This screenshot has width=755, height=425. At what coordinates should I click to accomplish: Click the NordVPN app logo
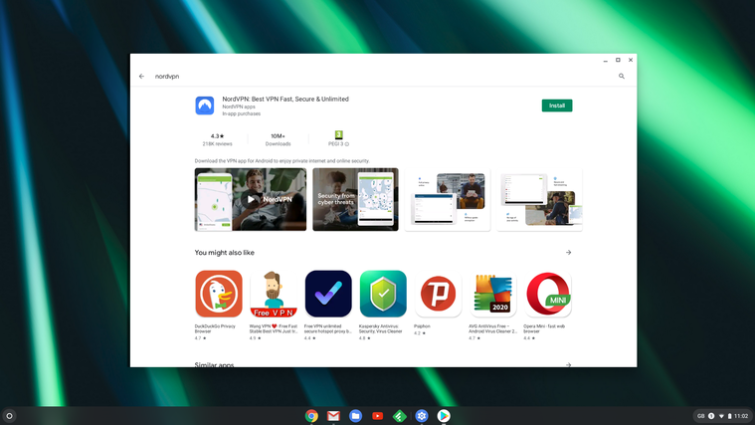pyautogui.click(x=204, y=105)
